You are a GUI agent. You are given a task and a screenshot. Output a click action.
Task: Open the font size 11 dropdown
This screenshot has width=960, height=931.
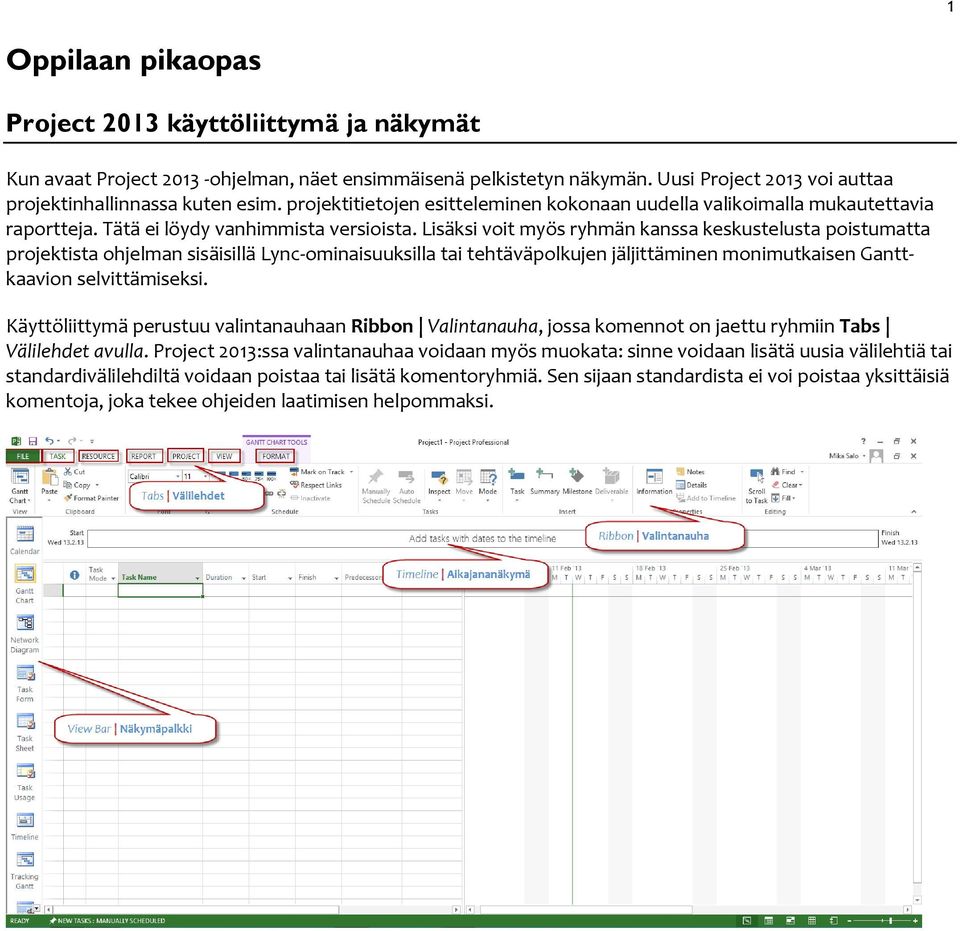(205, 476)
